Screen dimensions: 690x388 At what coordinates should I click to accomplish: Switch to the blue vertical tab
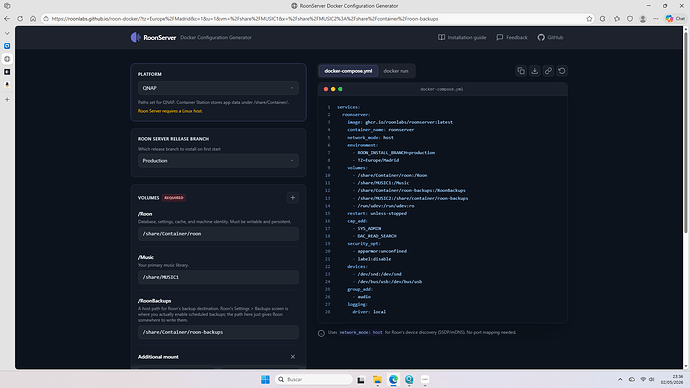(x=7, y=46)
